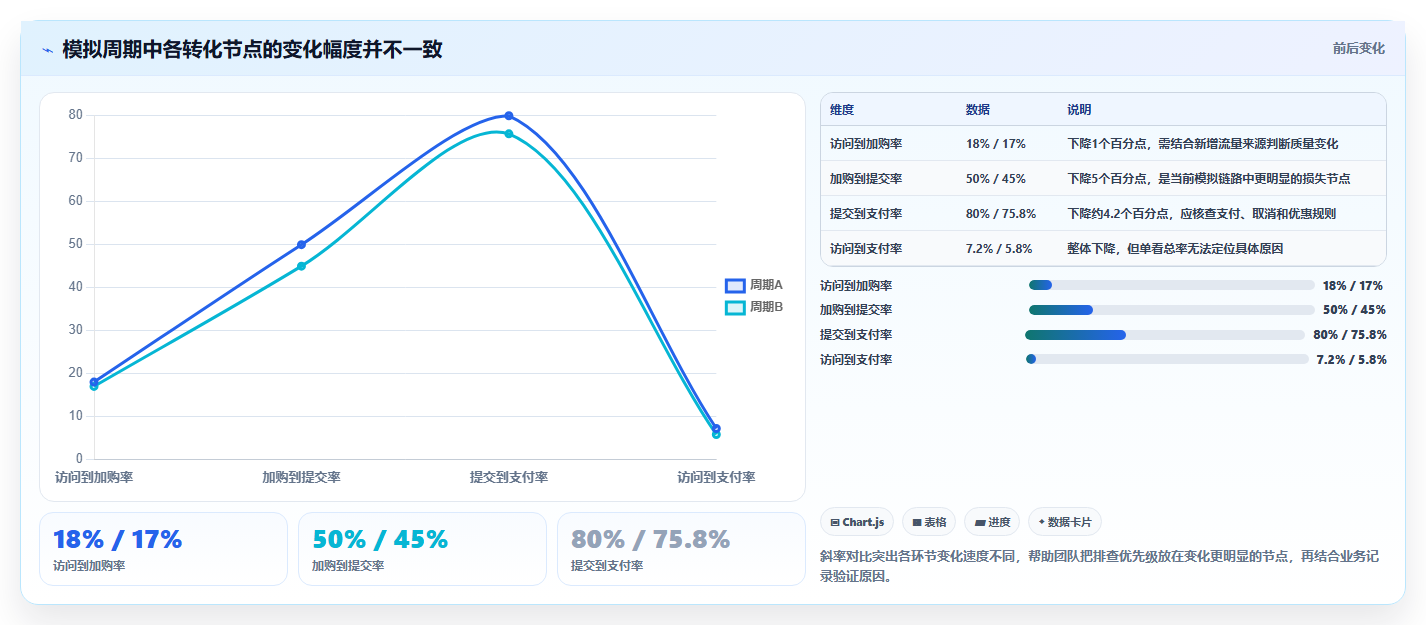Viewport: 1426px width, 625px height.
Task: Toggle the 周期A legend swatch
Action: (x=735, y=286)
